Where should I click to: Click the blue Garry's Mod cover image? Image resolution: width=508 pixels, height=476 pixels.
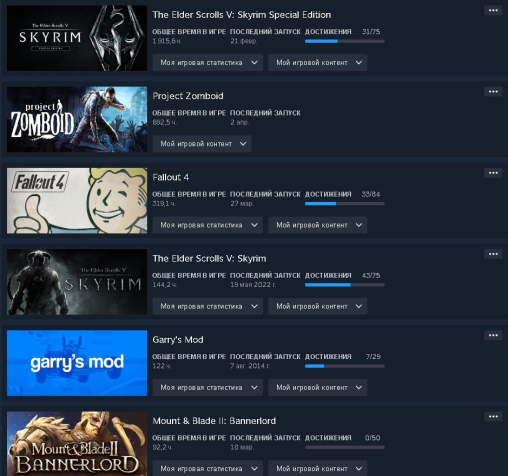click(x=77, y=363)
